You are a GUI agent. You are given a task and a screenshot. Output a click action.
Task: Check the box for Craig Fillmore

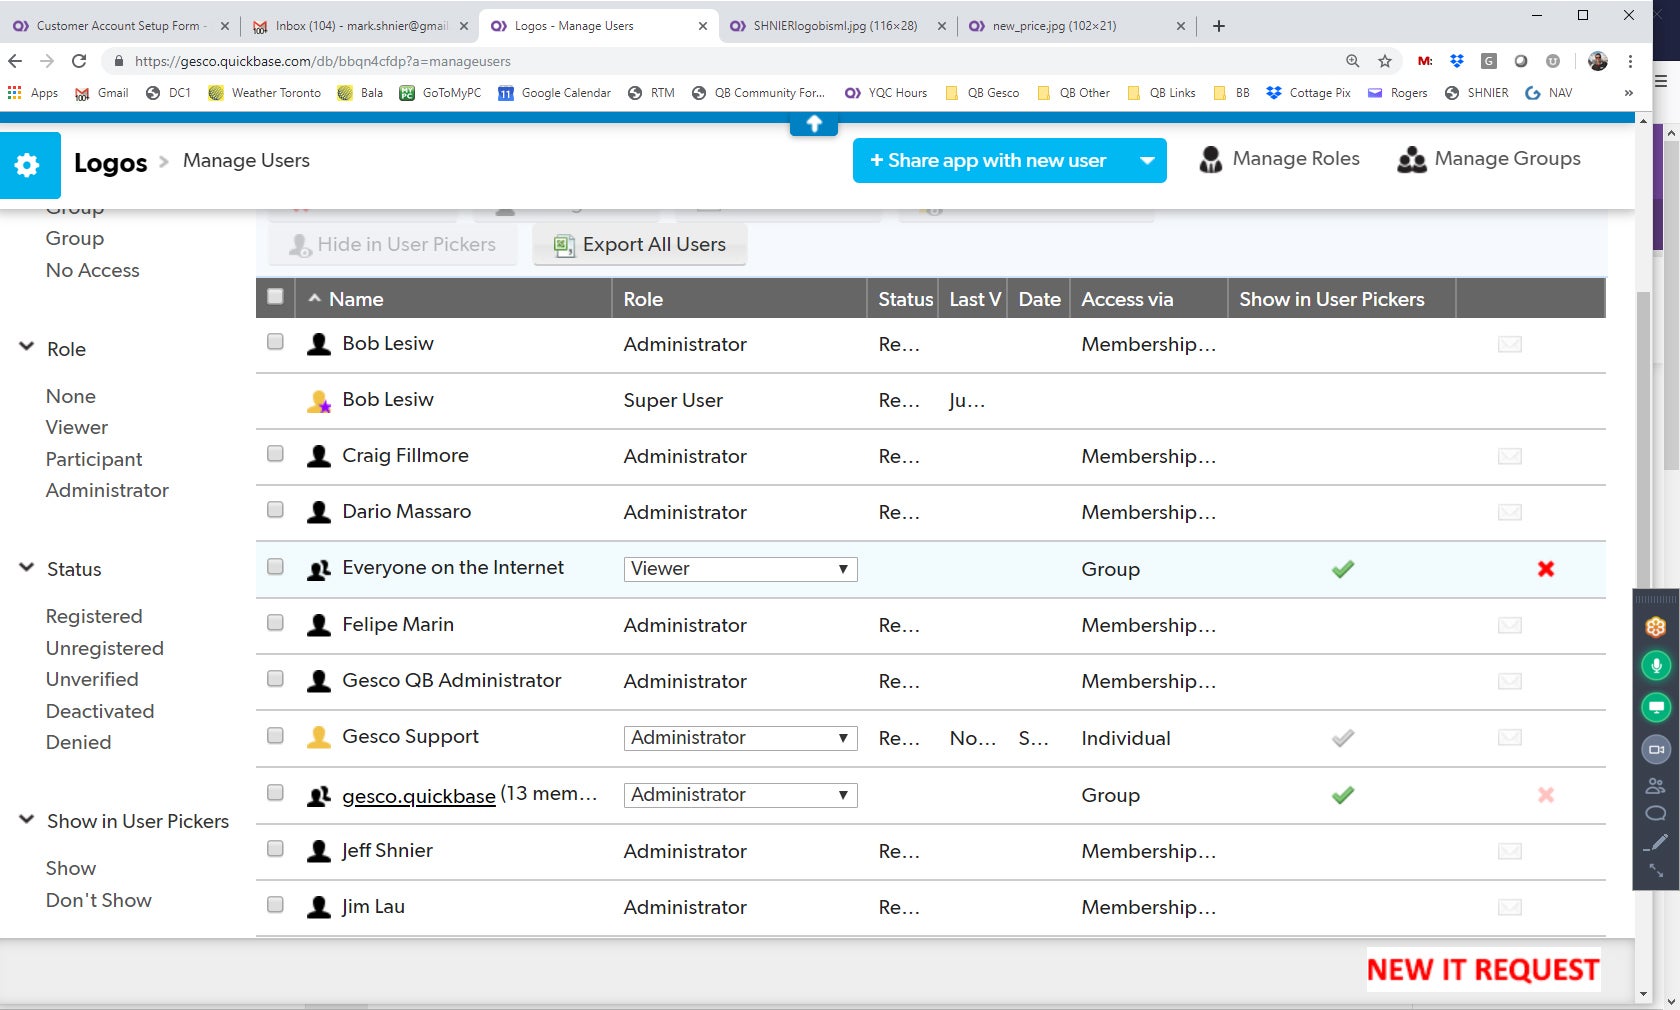click(x=275, y=454)
